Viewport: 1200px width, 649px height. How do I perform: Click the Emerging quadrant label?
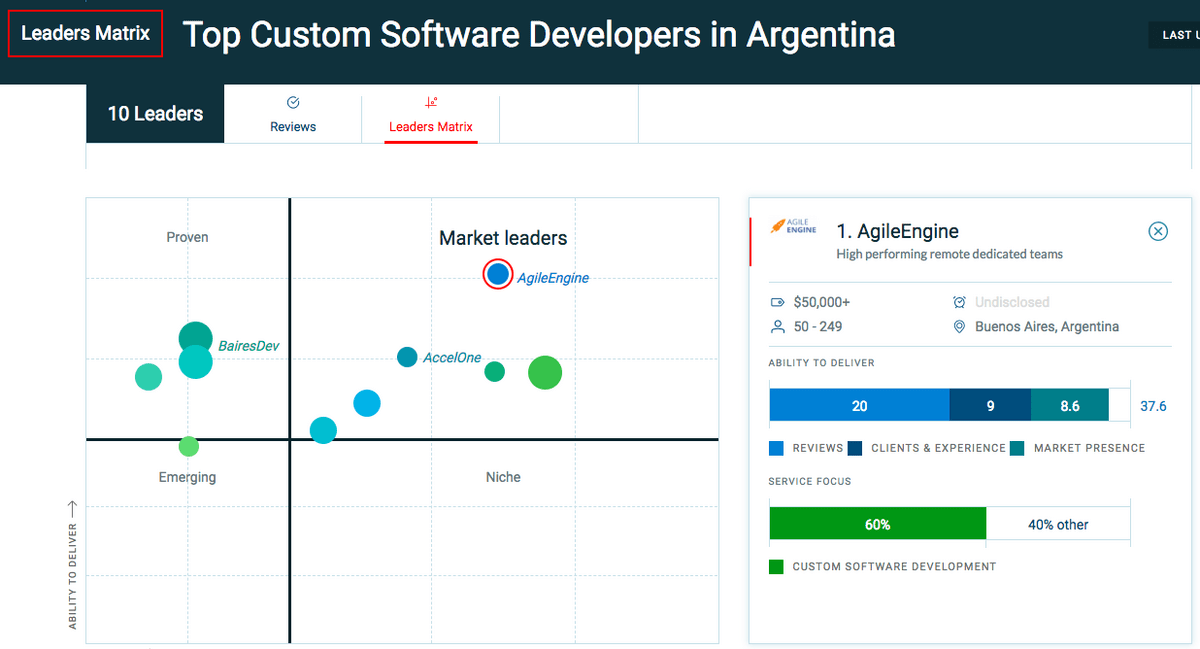click(x=187, y=477)
